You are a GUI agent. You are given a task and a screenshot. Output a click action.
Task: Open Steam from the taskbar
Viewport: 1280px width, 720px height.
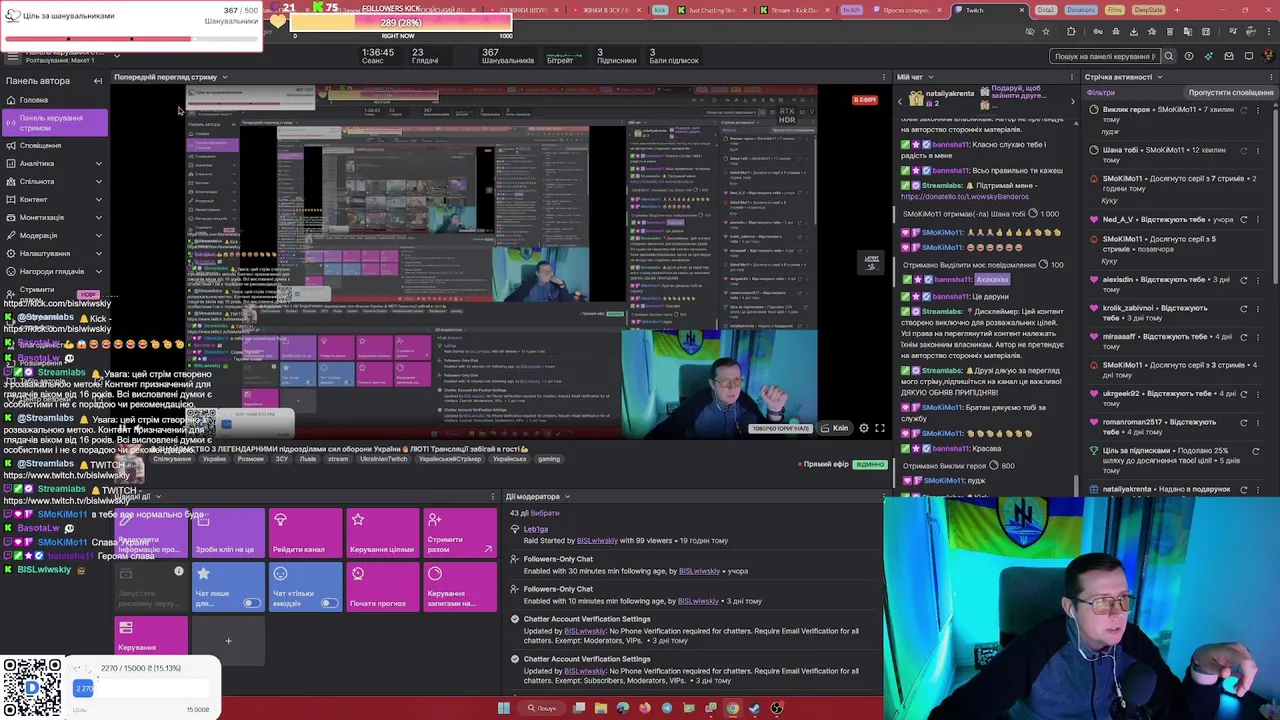pyautogui.click(x=755, y=708)
